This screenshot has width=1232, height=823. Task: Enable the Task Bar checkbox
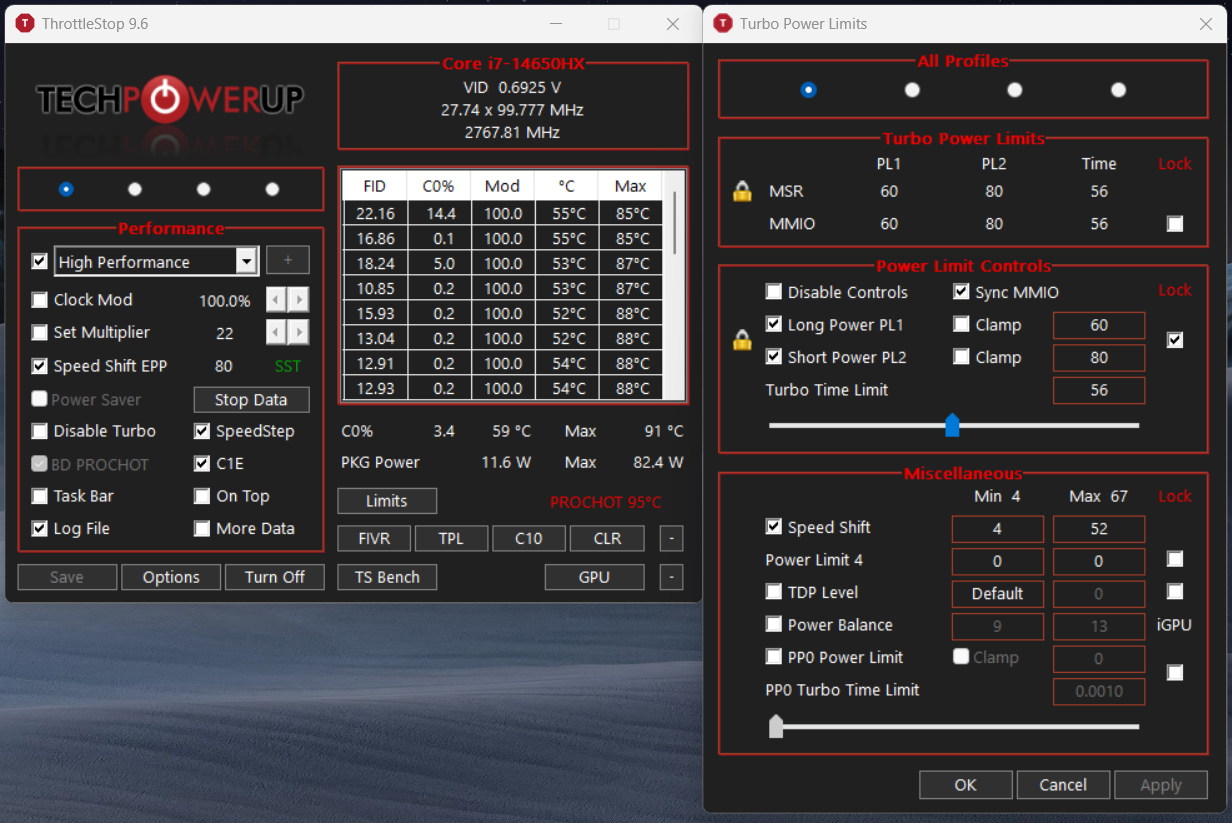click(x=40, y=496)
